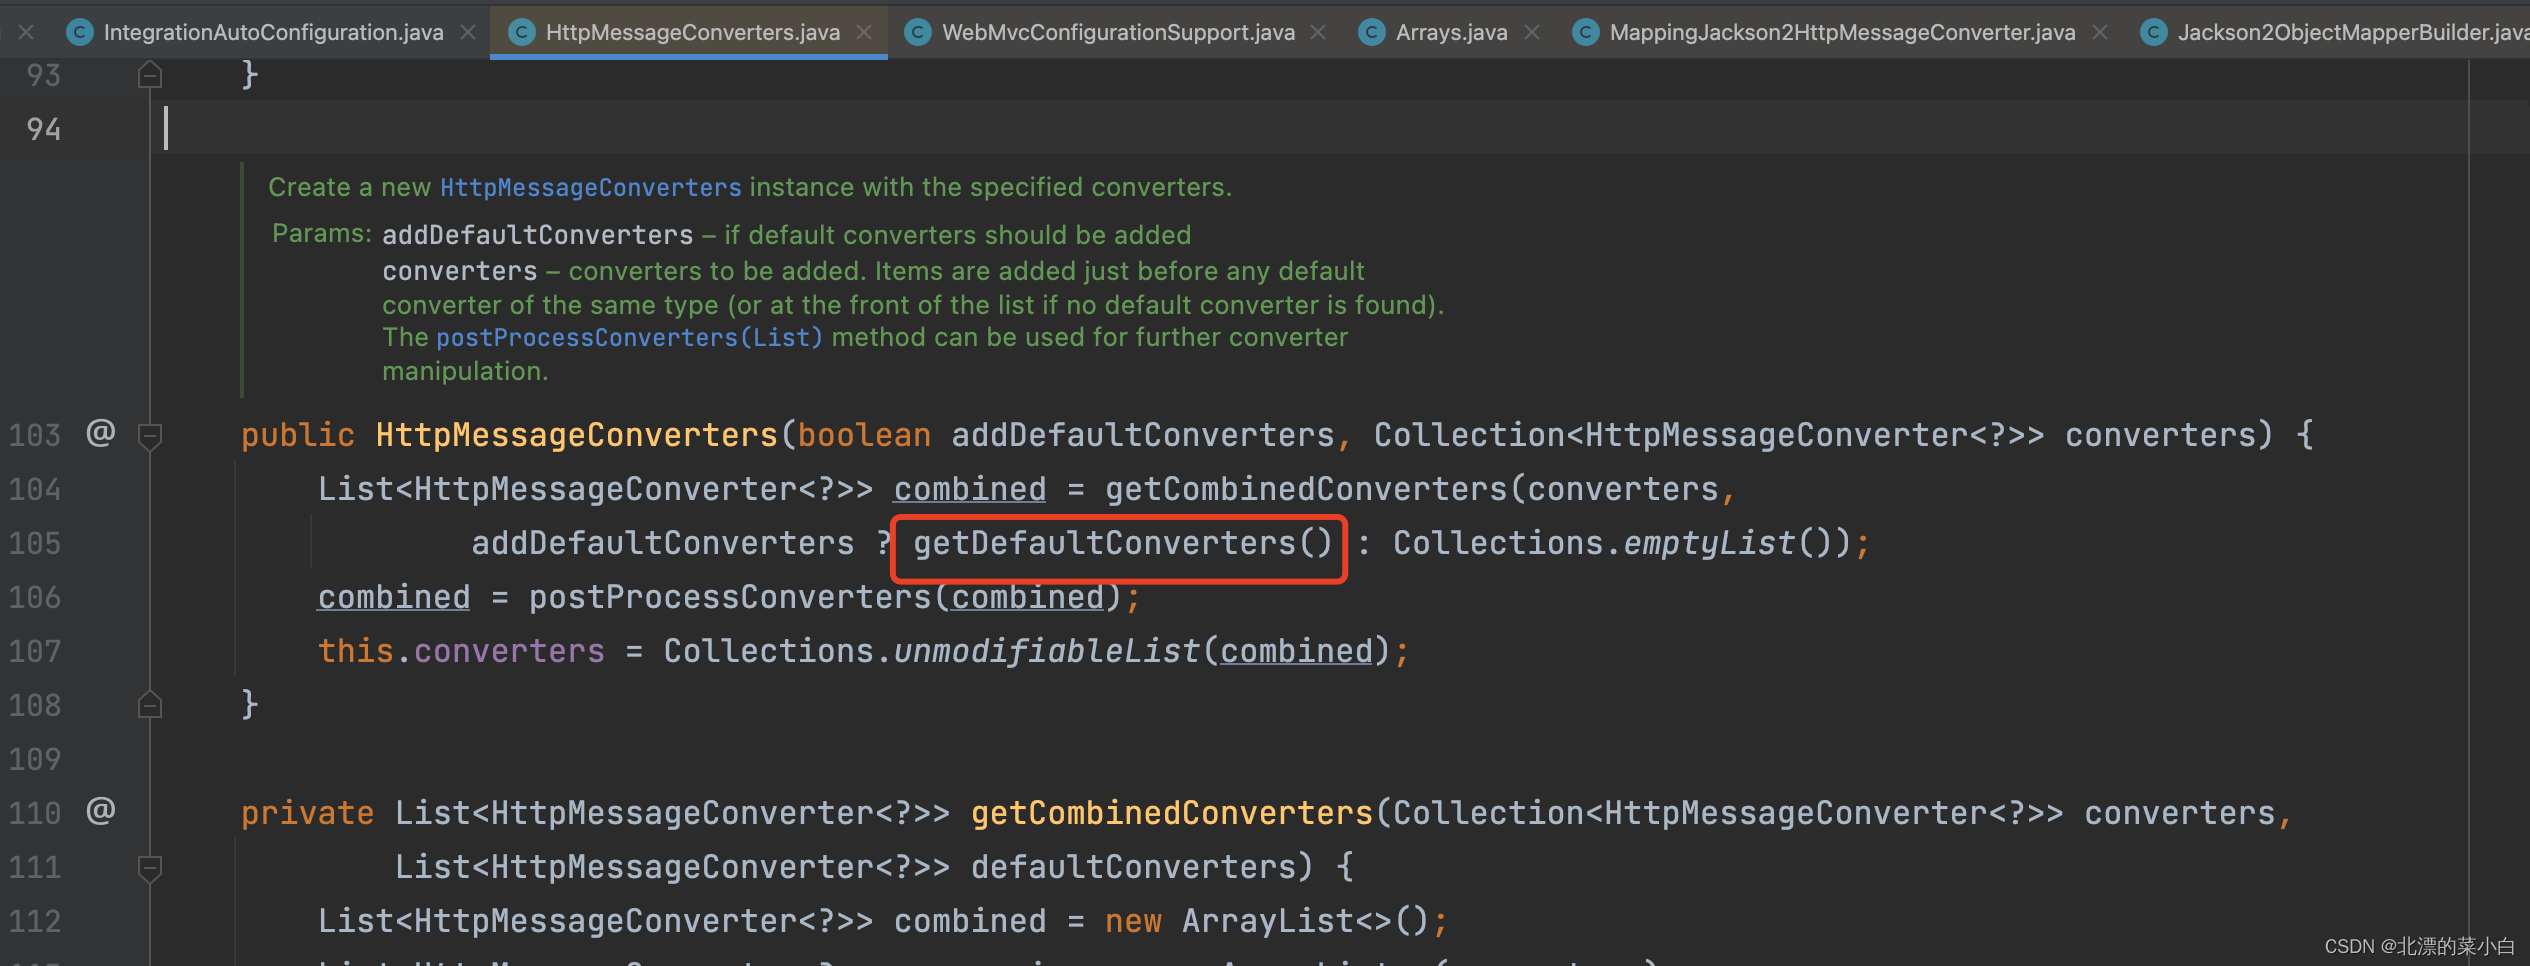Click postProcessConverters call on line 106
The height and width of the screenshot is (966, 2530).
point(730,597)
